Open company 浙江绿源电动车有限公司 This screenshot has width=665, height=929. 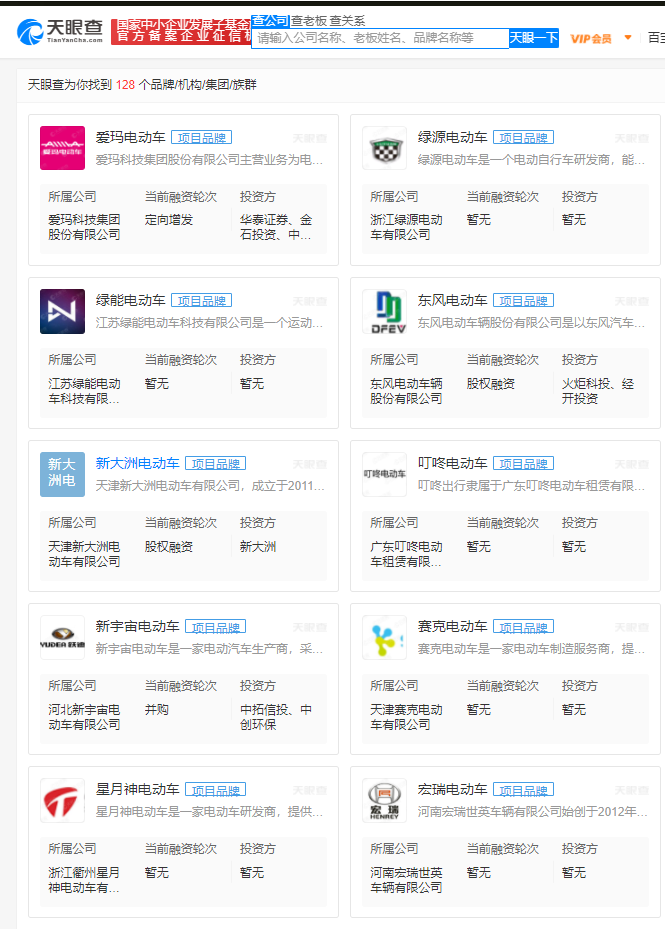click(x=406, y=227)
